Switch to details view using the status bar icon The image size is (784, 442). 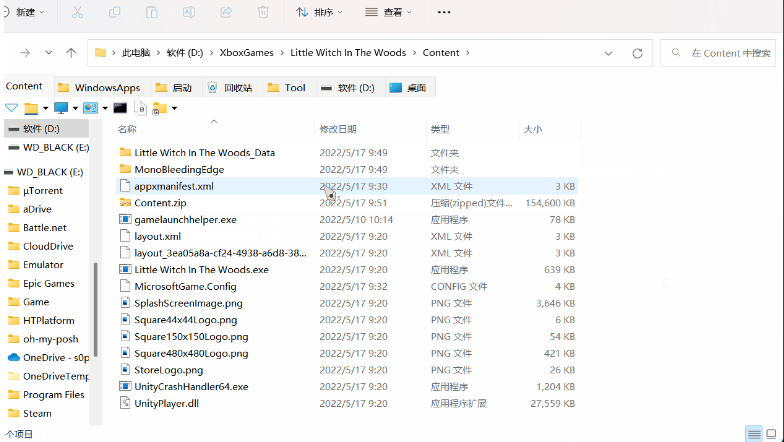[x=754, y=434]
